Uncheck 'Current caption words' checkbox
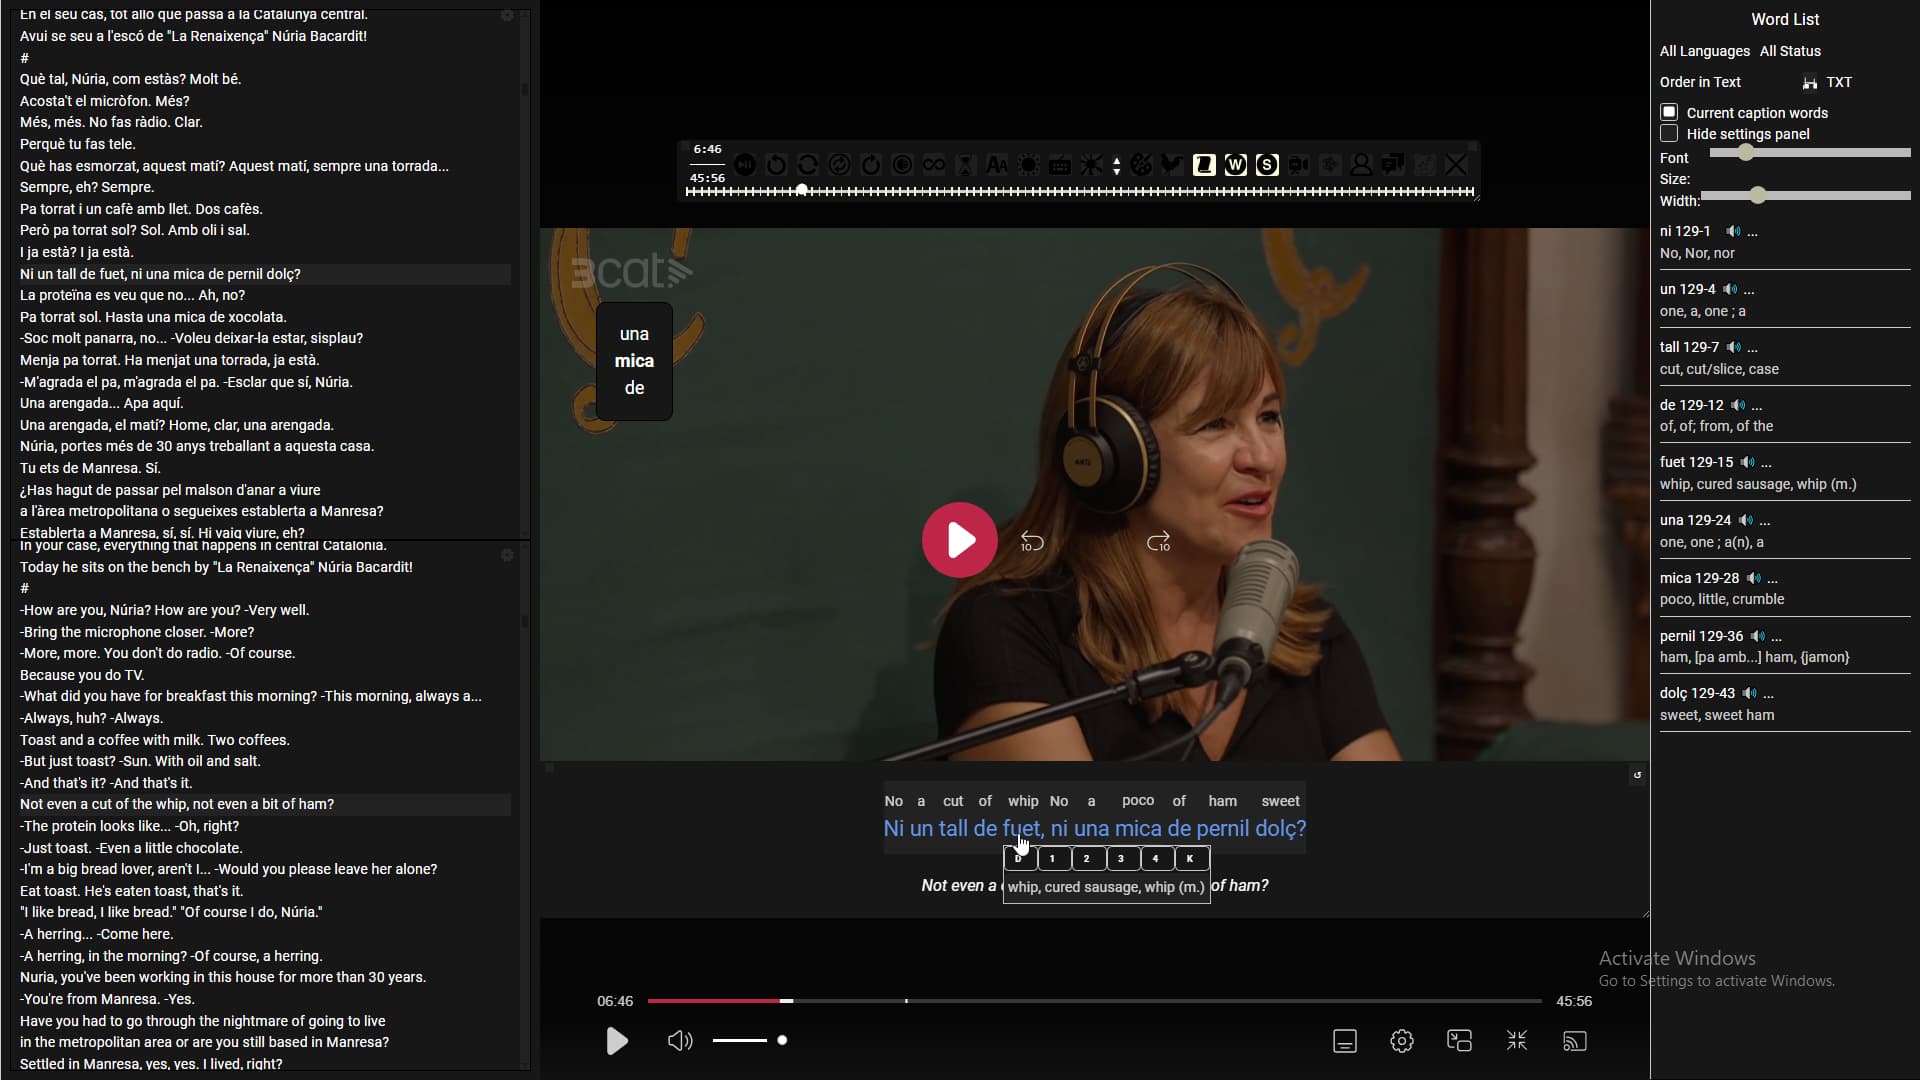 [x=1669, y=112]
